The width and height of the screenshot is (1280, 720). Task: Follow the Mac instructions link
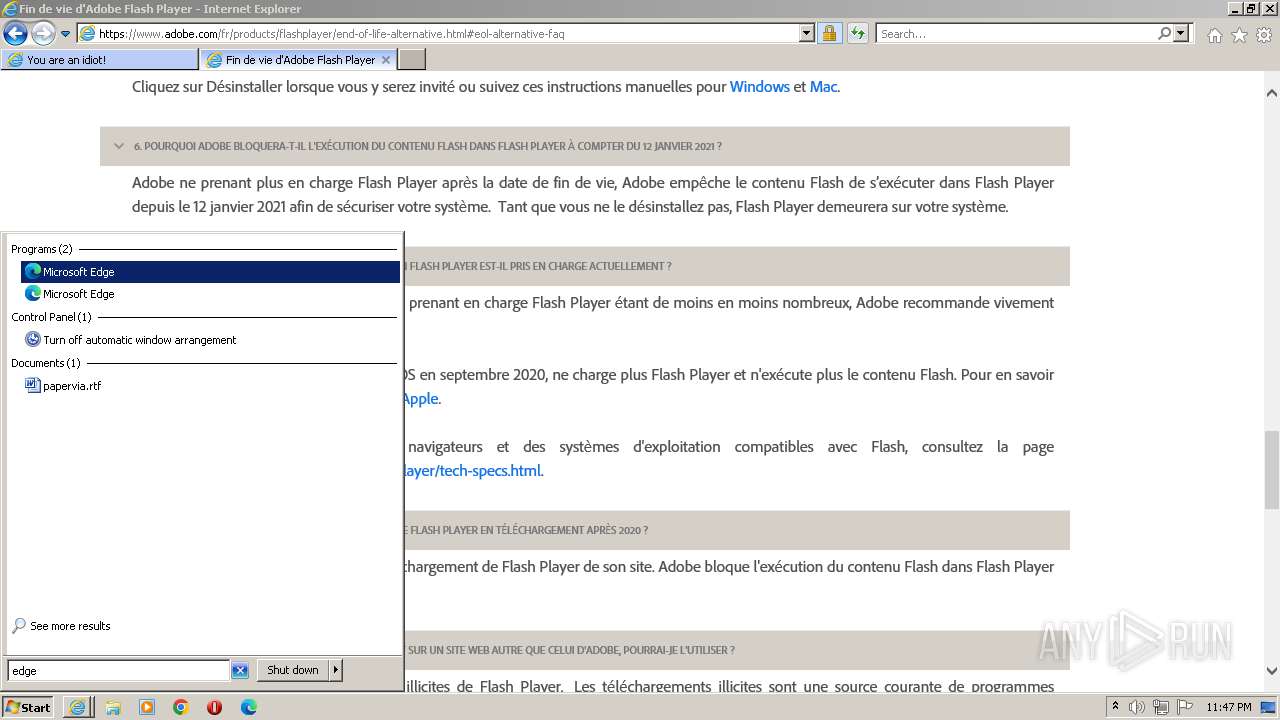point(823,87)
